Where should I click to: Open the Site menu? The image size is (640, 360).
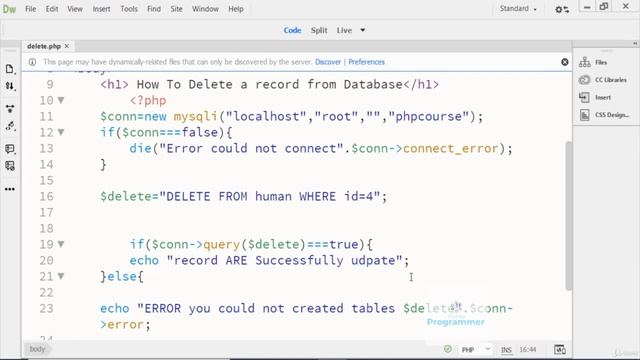(x=176, y=9)
